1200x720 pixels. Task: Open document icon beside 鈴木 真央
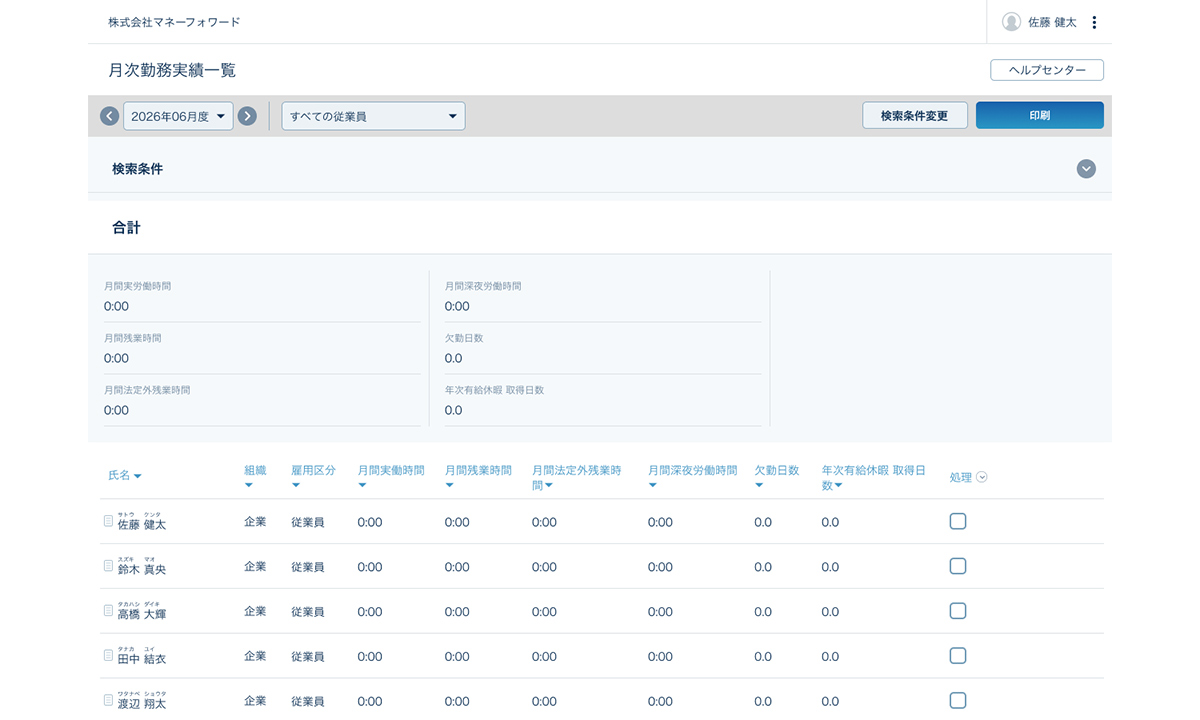click(x=109, y=566)
